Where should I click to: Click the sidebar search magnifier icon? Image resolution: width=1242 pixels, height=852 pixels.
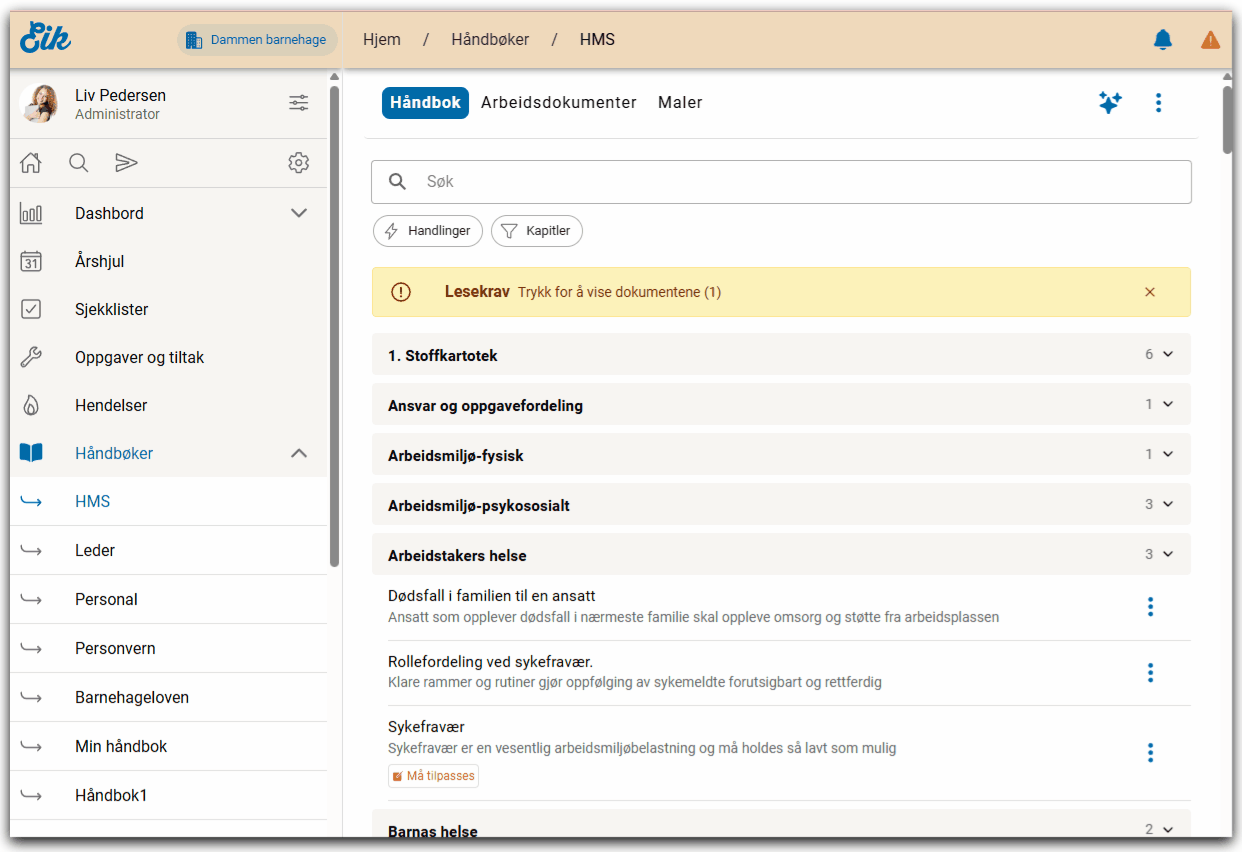click(79, 163)
